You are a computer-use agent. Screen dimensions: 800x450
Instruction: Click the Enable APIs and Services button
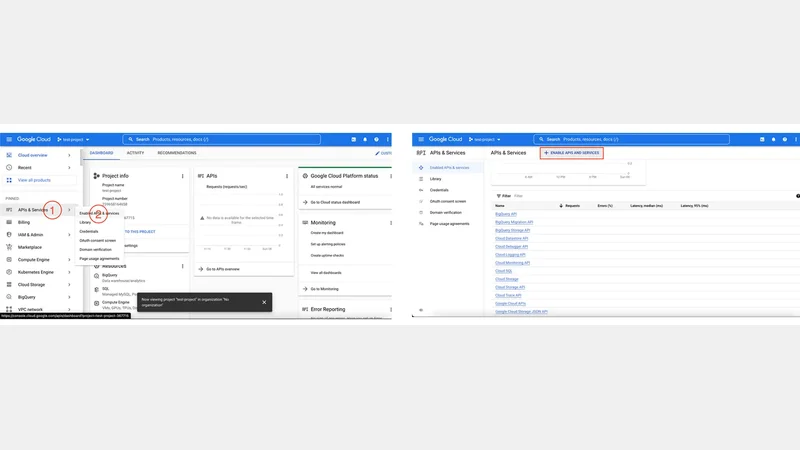point(571,153)
